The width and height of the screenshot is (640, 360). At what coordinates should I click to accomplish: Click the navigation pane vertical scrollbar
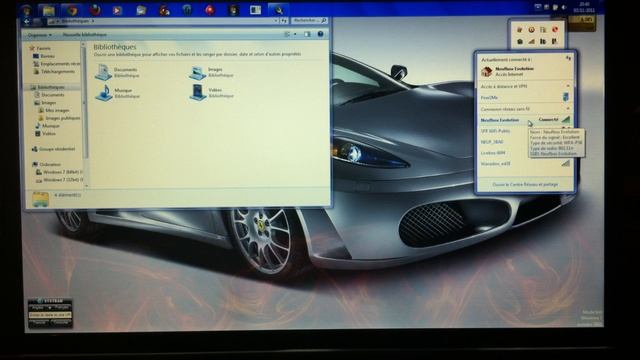[x=84, y=114]
